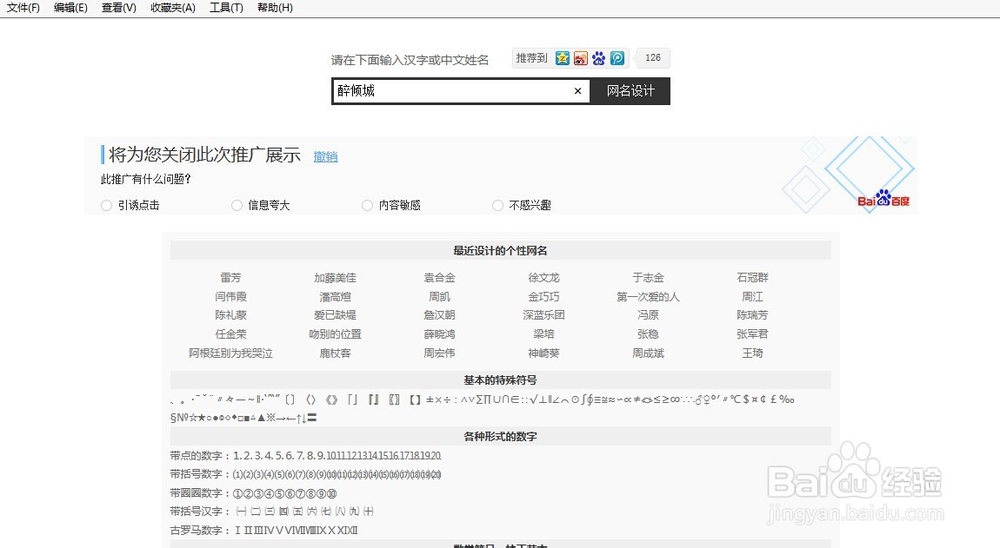The height and width of the screenshot is (548, 1000).
Task: Select the 信息夸大 radio option
Action: [x=237, y=205]
